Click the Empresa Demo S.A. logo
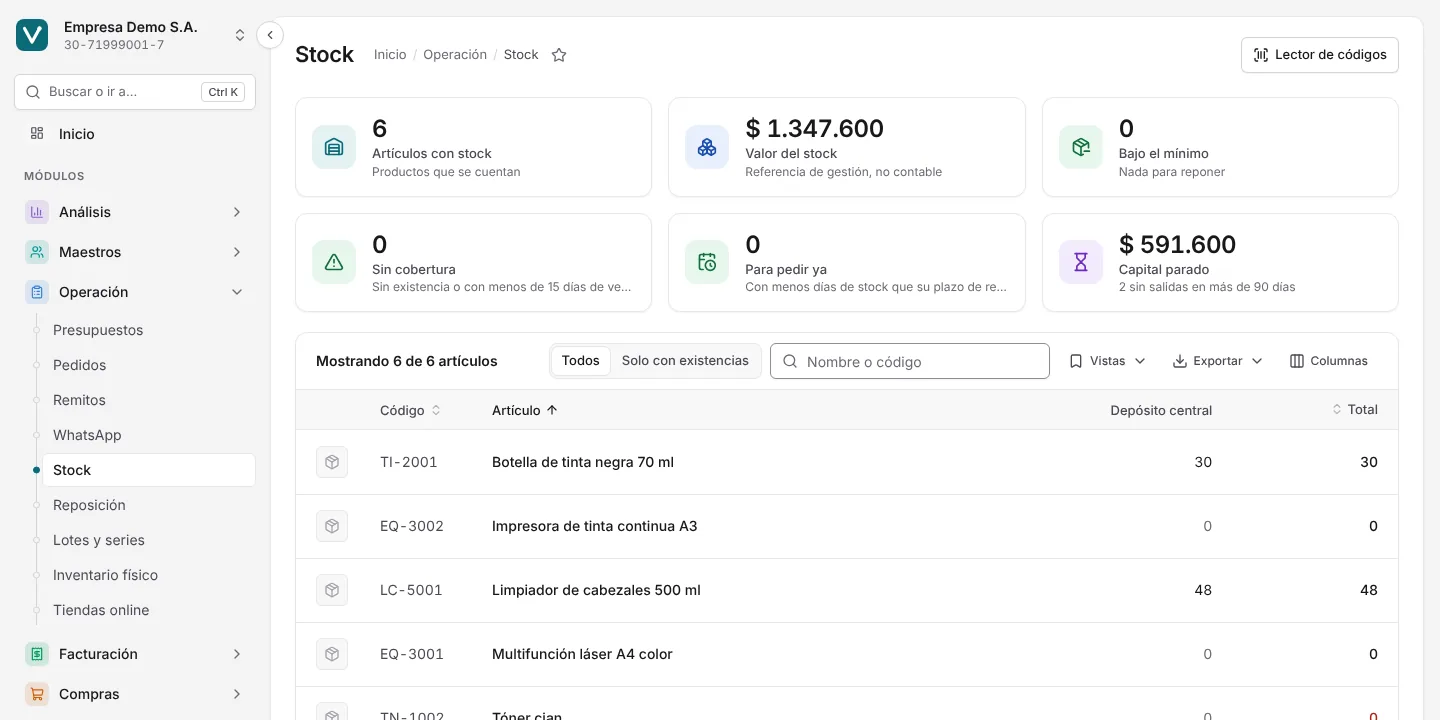This screenshot has height=720, width=1440. click(x=32, y=35)
